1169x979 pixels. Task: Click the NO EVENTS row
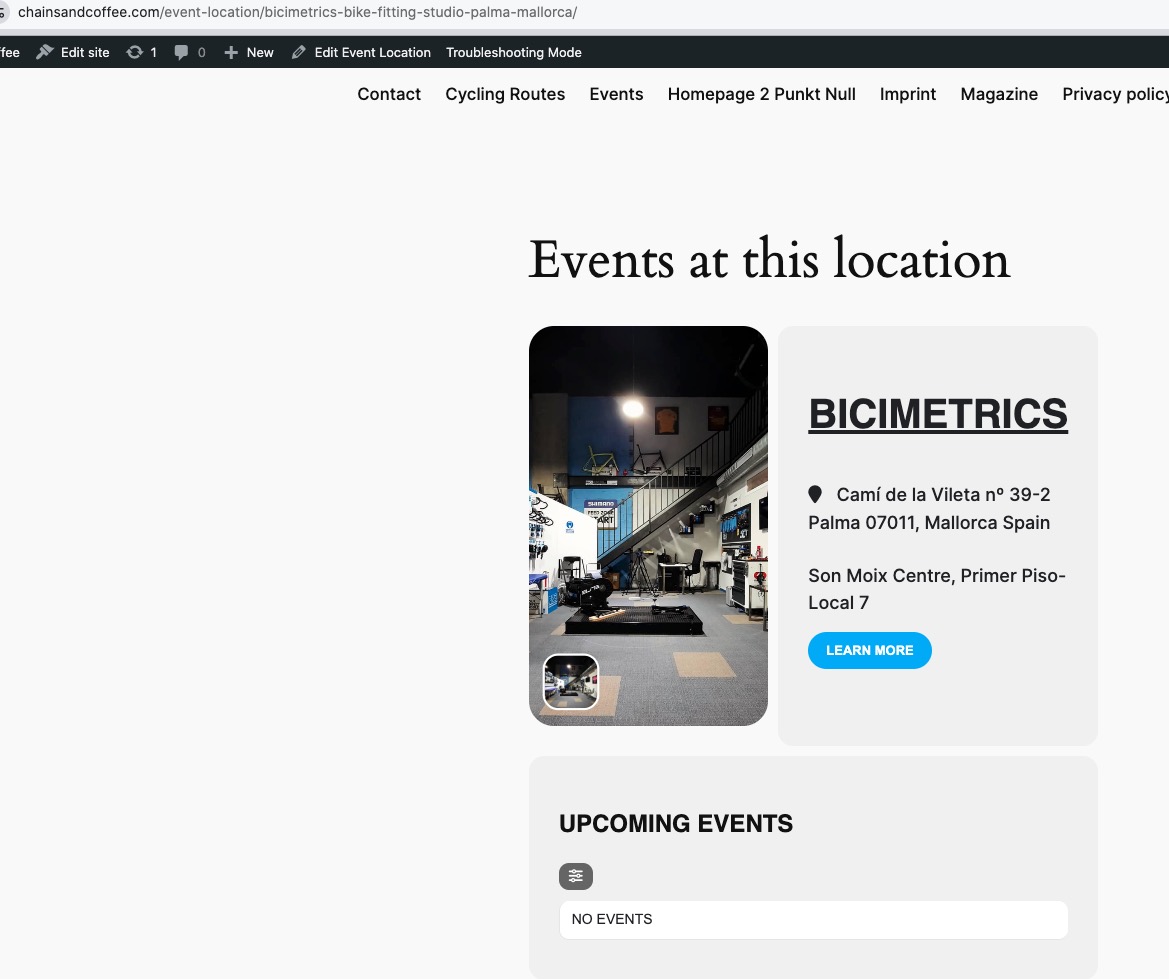click(x=813, y=919)
